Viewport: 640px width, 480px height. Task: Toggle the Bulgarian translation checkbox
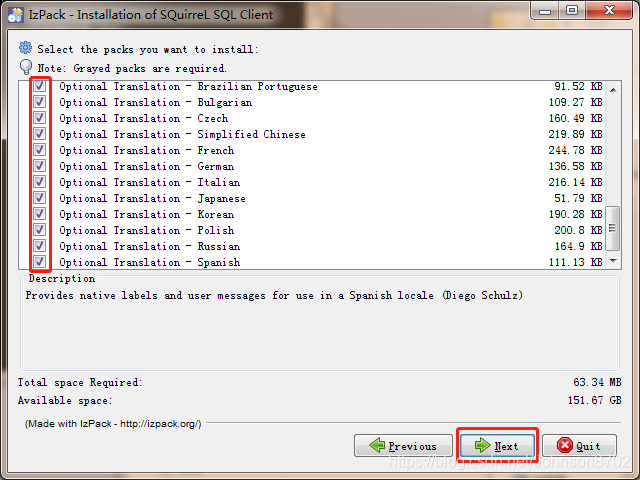40,102
